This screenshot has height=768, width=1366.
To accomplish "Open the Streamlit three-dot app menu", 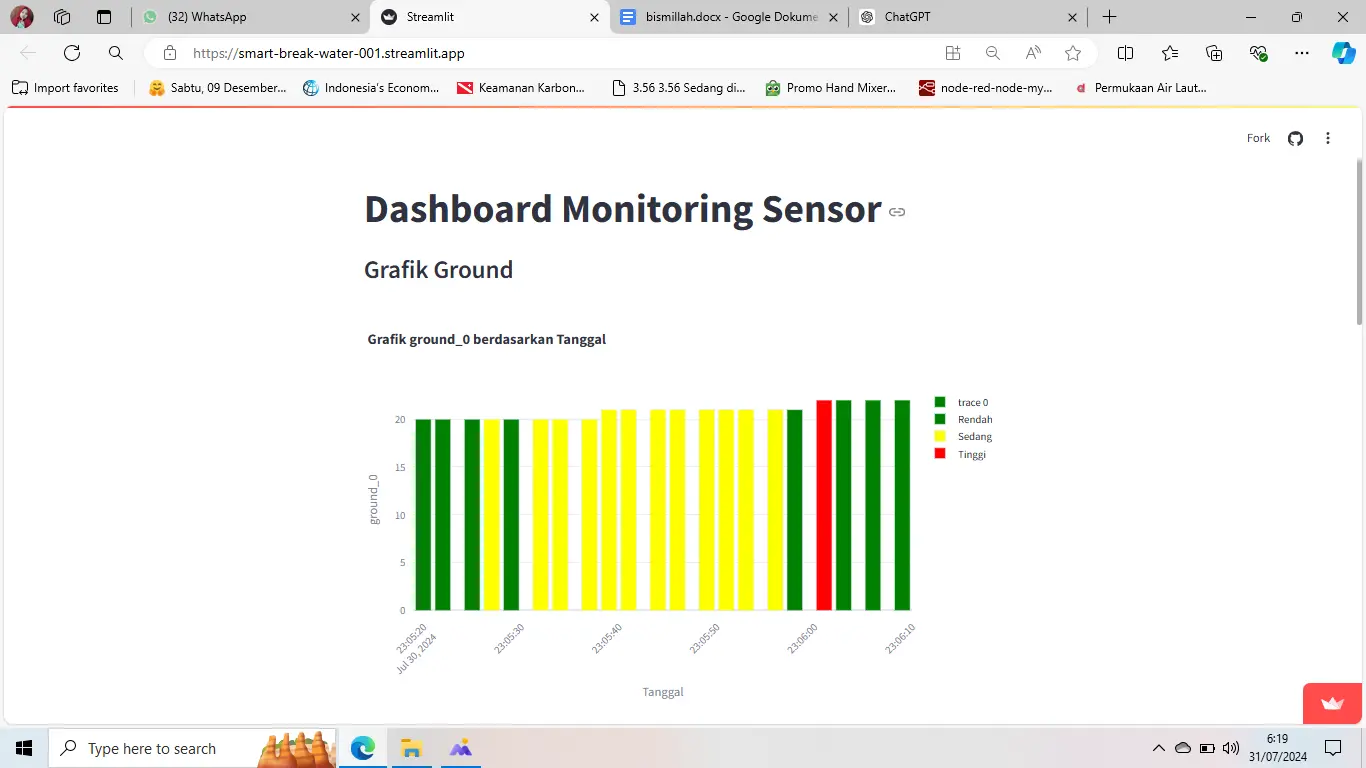I will click(x=1328, y=138).
